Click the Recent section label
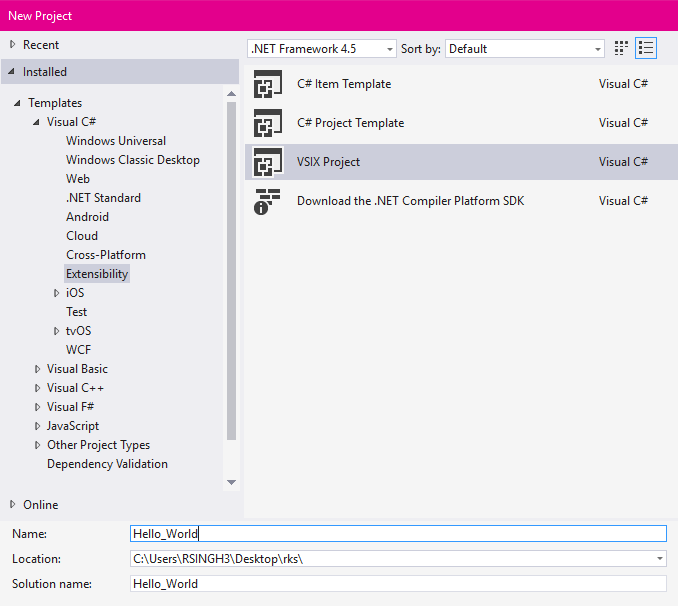Image resolution: width=678 pixels, height=606 pixels. click(41, 45)
